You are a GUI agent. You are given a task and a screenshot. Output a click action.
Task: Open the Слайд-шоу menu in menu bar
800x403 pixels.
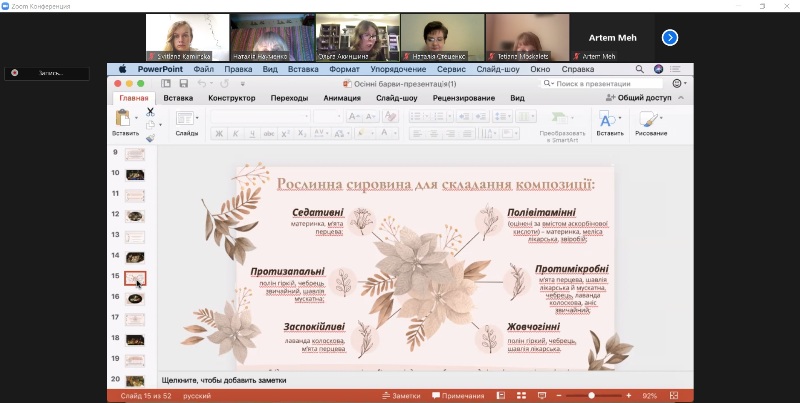pyautogui.click(x=496, y=70)
